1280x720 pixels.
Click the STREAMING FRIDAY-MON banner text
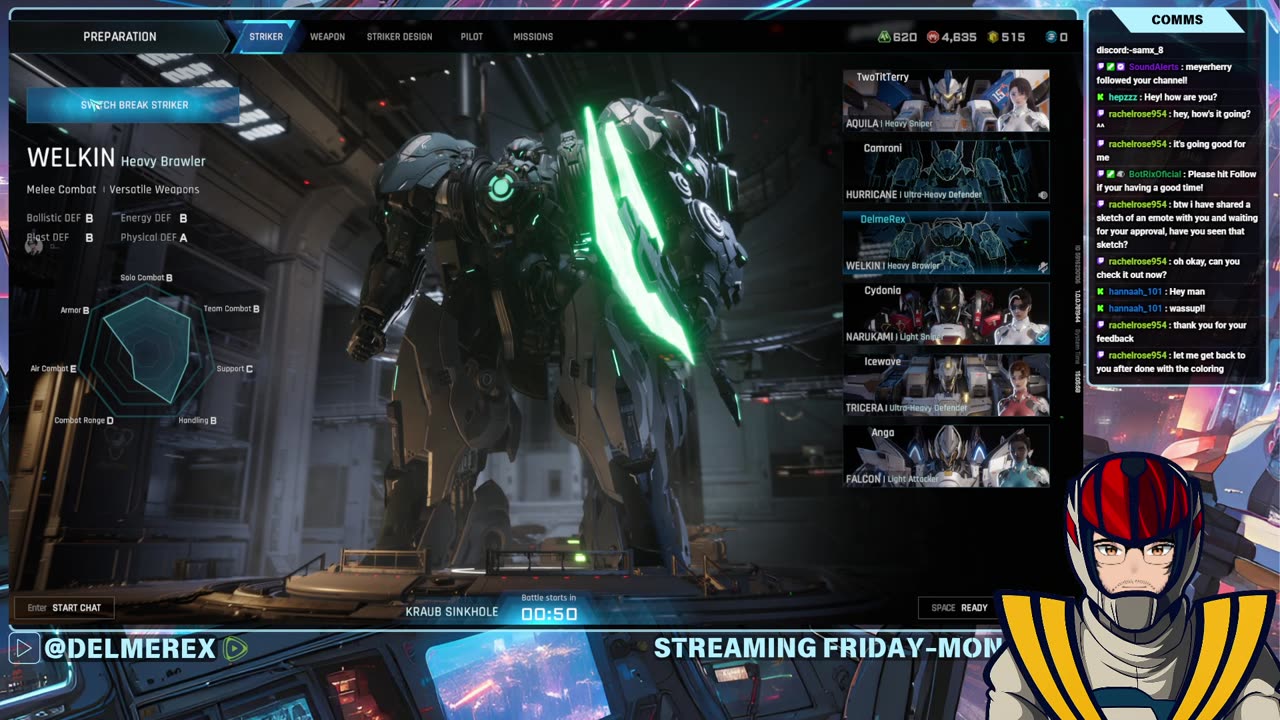(827, 648)
